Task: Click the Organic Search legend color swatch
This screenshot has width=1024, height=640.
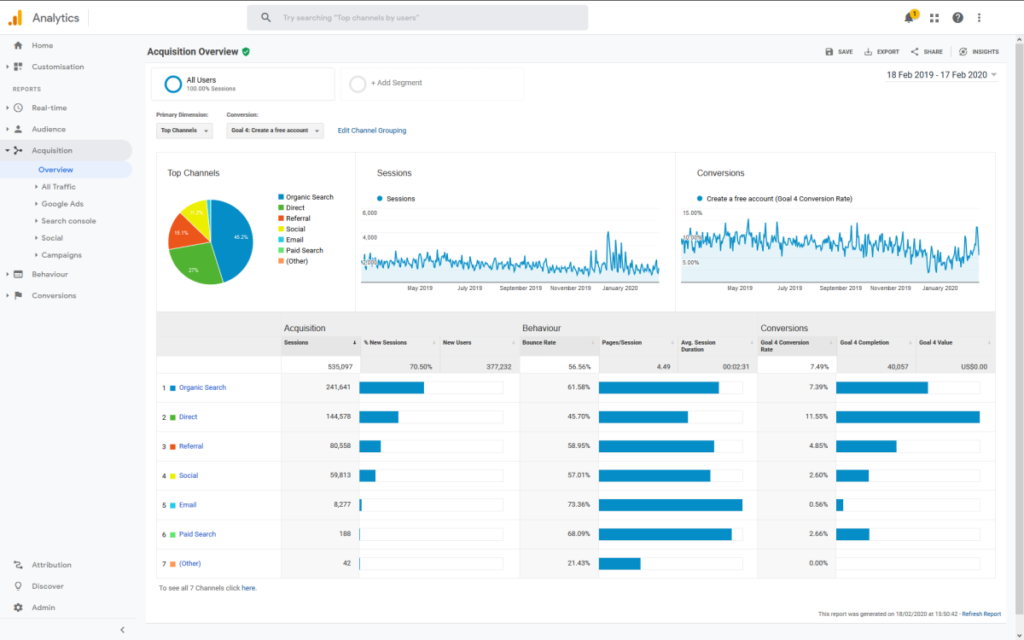Action: (281, 198)
